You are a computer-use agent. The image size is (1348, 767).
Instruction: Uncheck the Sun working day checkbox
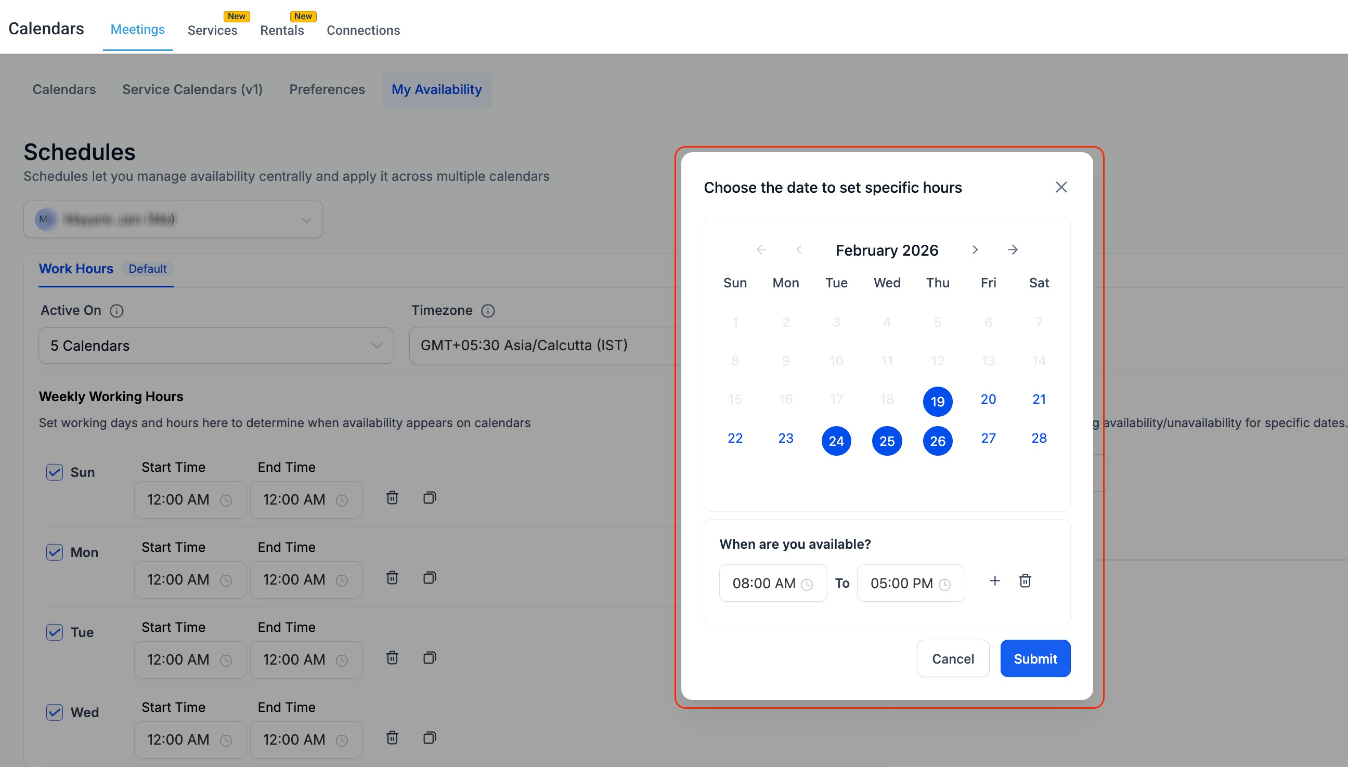[x=54, y=471]
